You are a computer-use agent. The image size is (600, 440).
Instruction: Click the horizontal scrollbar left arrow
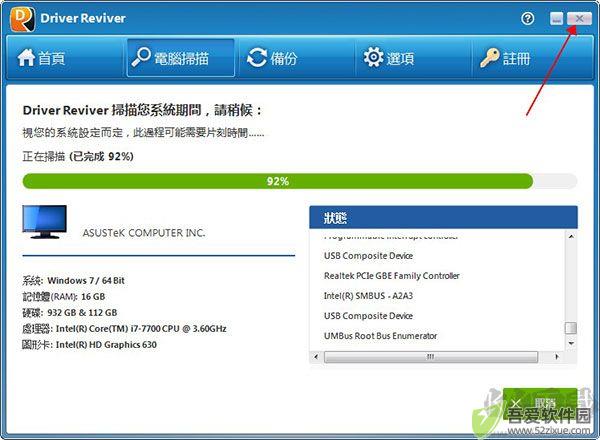pyautogui.click(x=316, y=357)
